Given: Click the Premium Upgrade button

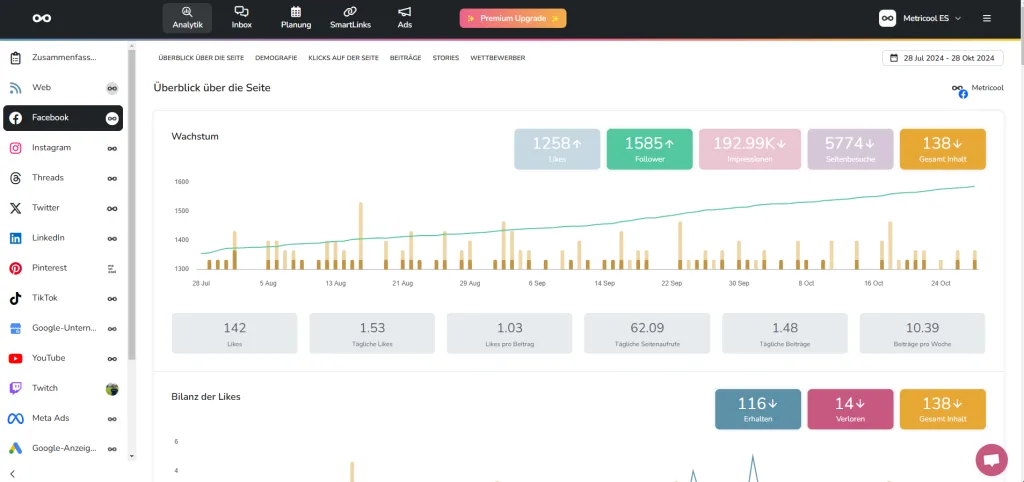Looking at the screenshot, I should [513, 18].
